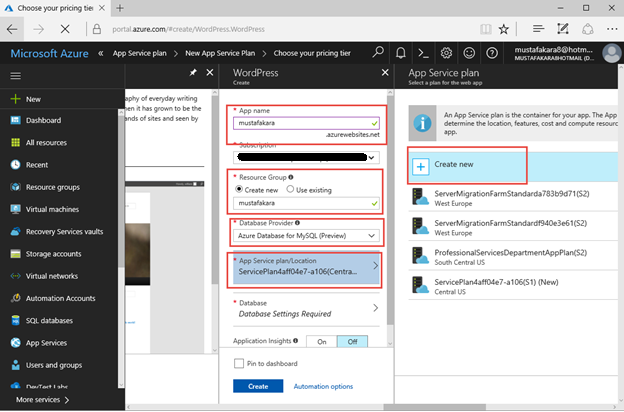Open the Recent clock icon
Image resolution: width=624 pixels, height=412 pixels.
(x=16, y=165)
